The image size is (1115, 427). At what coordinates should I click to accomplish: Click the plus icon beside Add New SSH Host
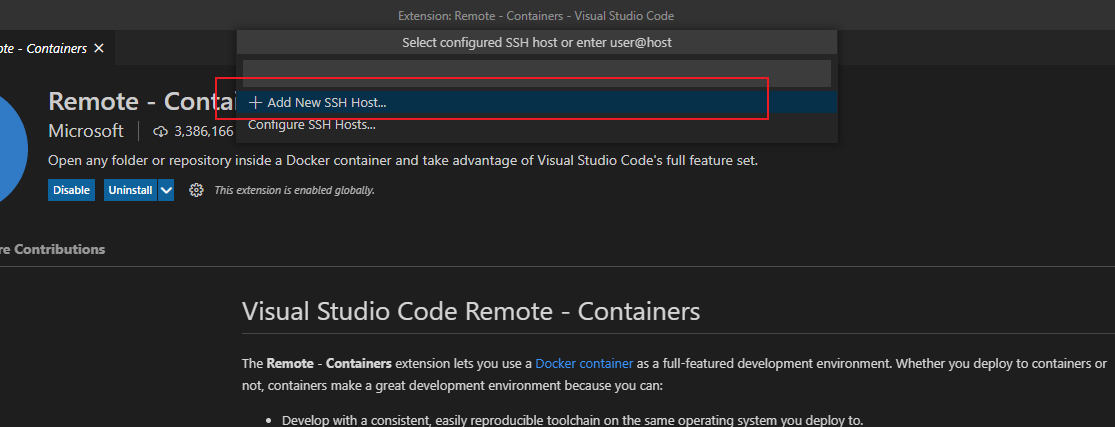click(x=255, y=102)
